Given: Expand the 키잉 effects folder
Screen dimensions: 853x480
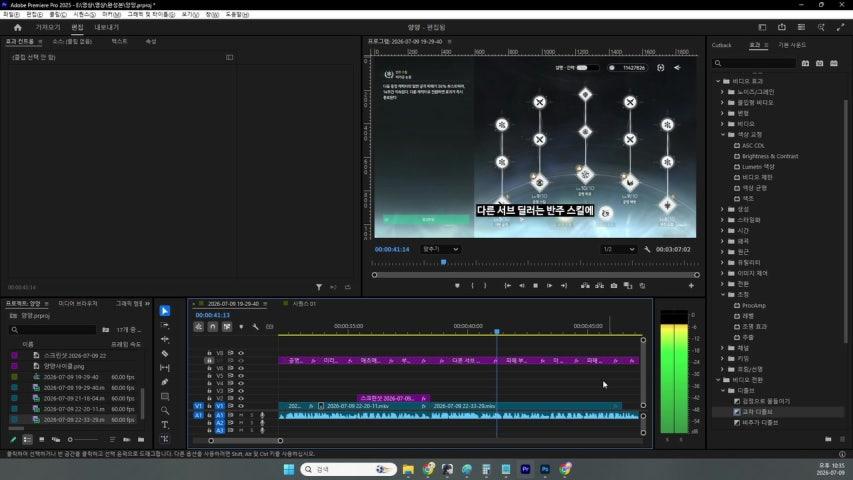Looking at the screenshot, I should 722,359.
